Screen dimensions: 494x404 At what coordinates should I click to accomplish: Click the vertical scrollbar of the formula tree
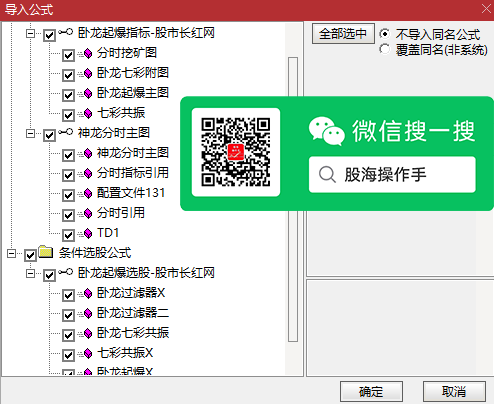pyautogui.click(x=293, y=199)
